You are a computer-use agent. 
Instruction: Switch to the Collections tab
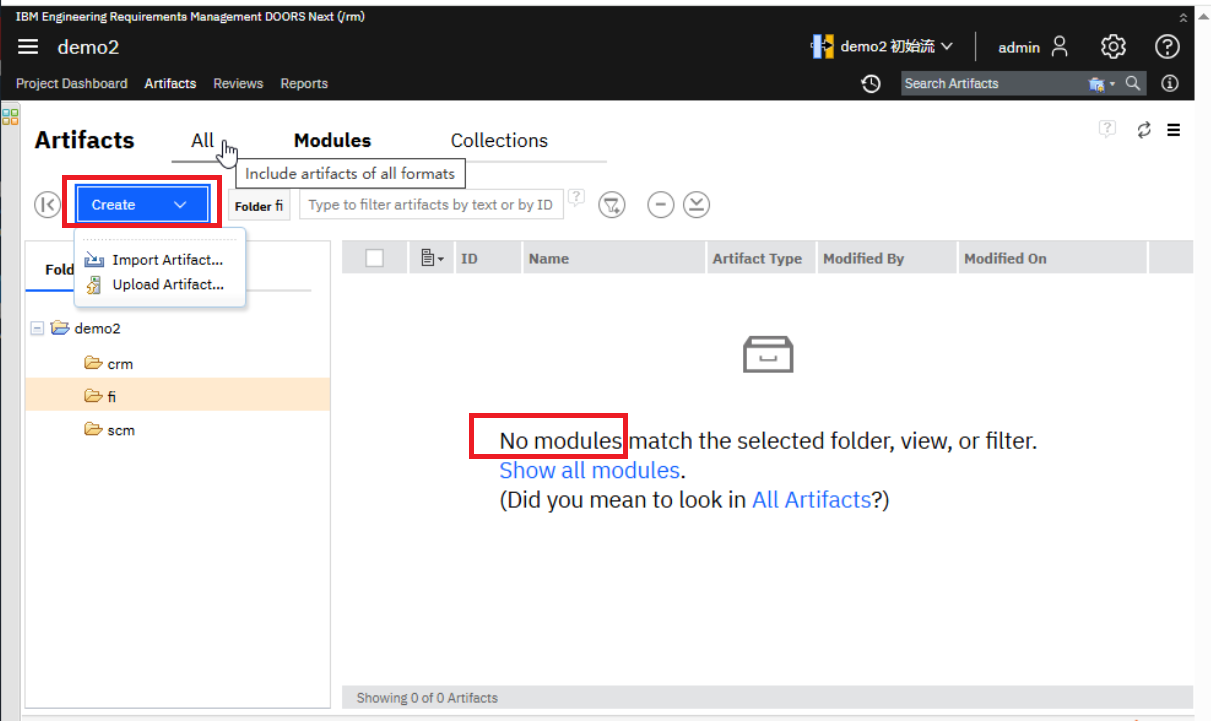point(499,141)
